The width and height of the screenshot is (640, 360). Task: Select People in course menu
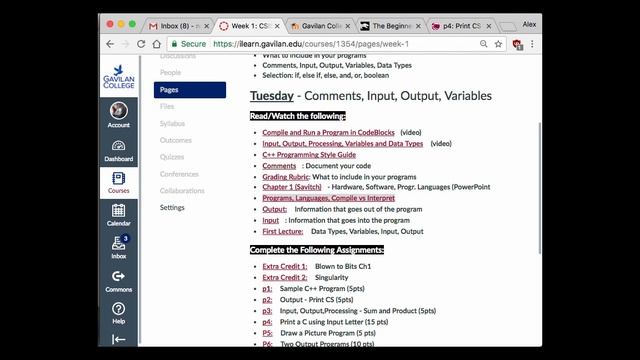[170, 73]
